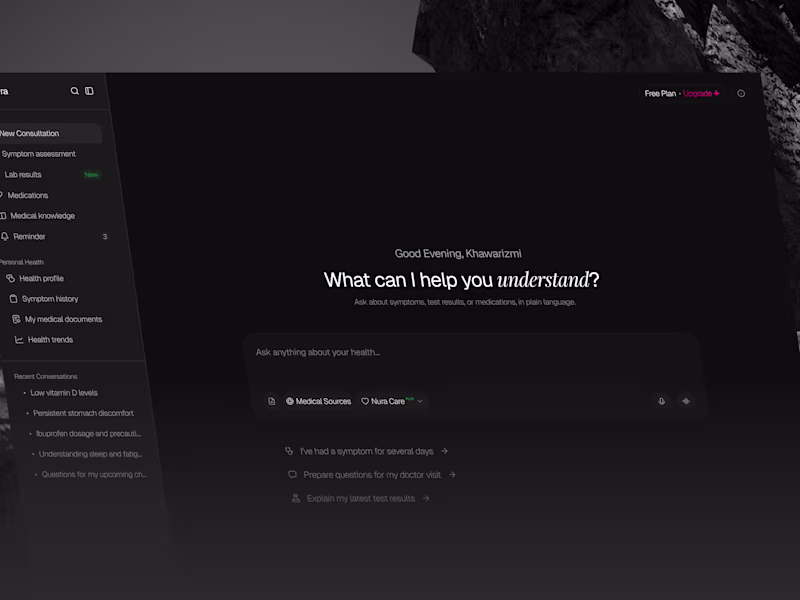Click the Medical knowledge book icon

click(x=3, y=216)
